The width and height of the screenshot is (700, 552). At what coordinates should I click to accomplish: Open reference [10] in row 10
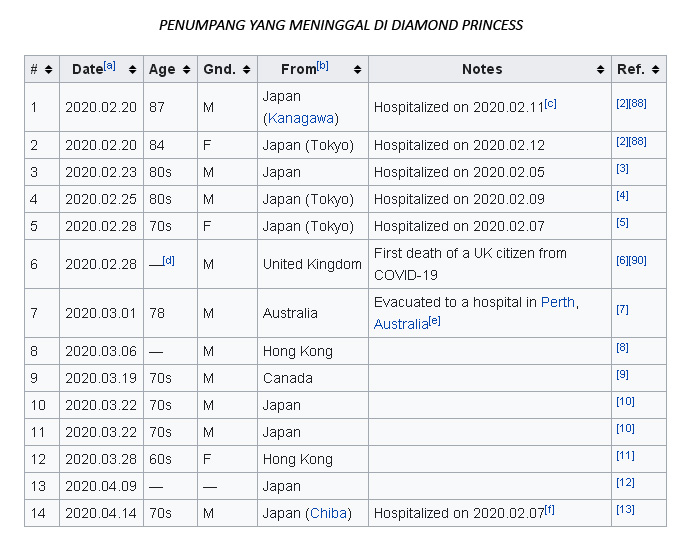coord(625,401)
